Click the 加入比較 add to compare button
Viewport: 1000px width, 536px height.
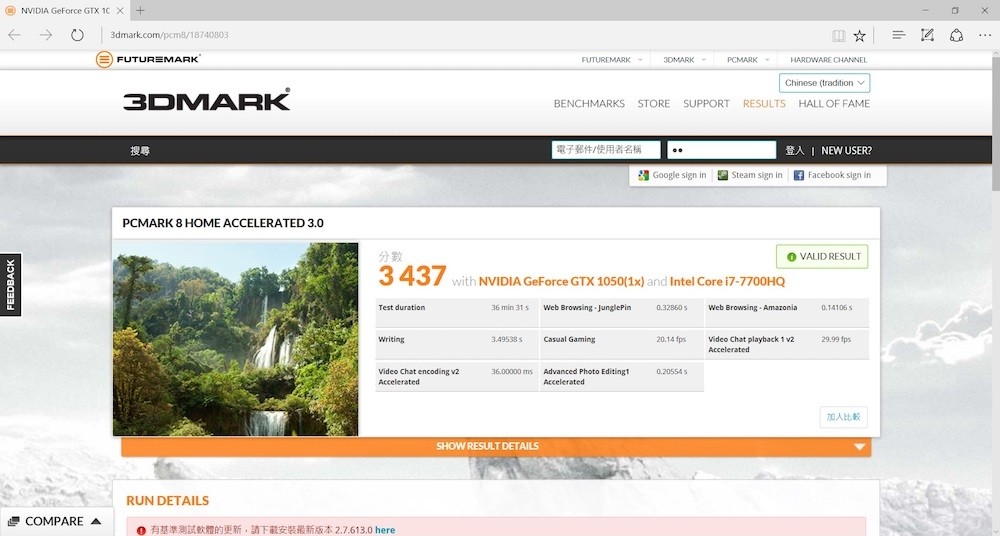click(x=843, y=417)
